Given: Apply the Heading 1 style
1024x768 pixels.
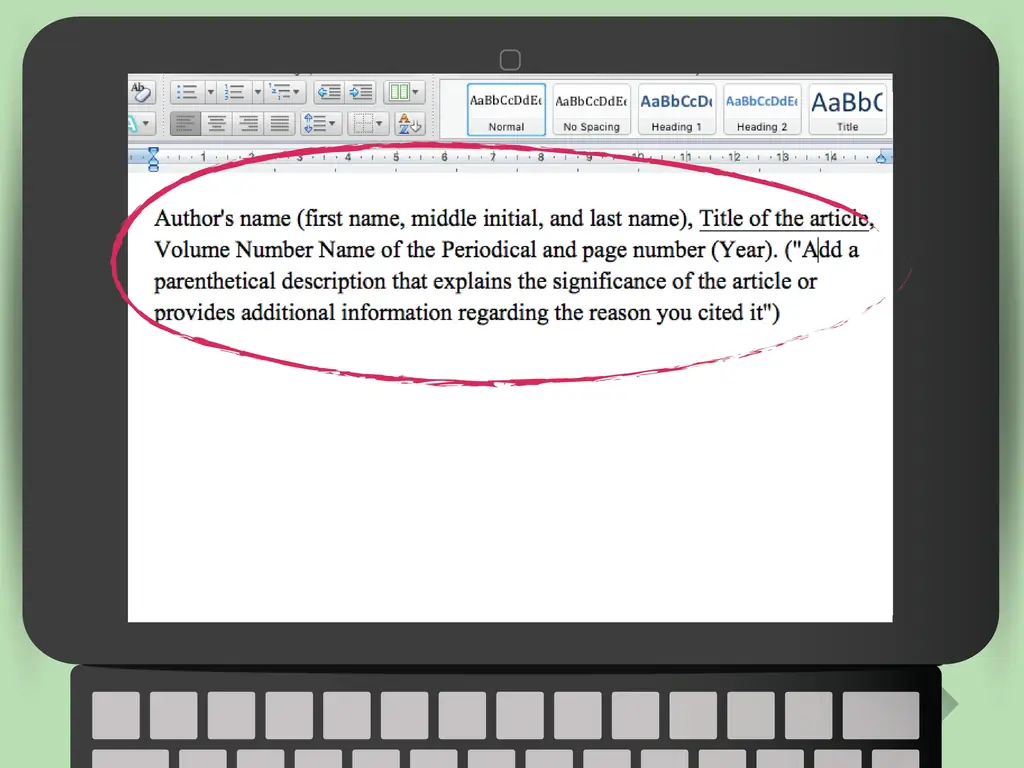Looking at the screenshot, I should (x=677, y=109).
